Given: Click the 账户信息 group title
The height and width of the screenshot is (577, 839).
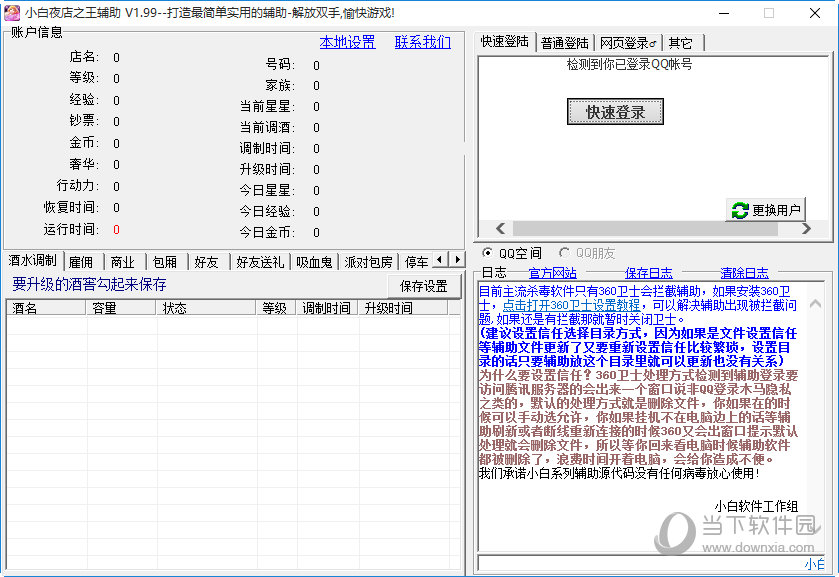Looking at the screenshot, I should [x=36, y=32].
